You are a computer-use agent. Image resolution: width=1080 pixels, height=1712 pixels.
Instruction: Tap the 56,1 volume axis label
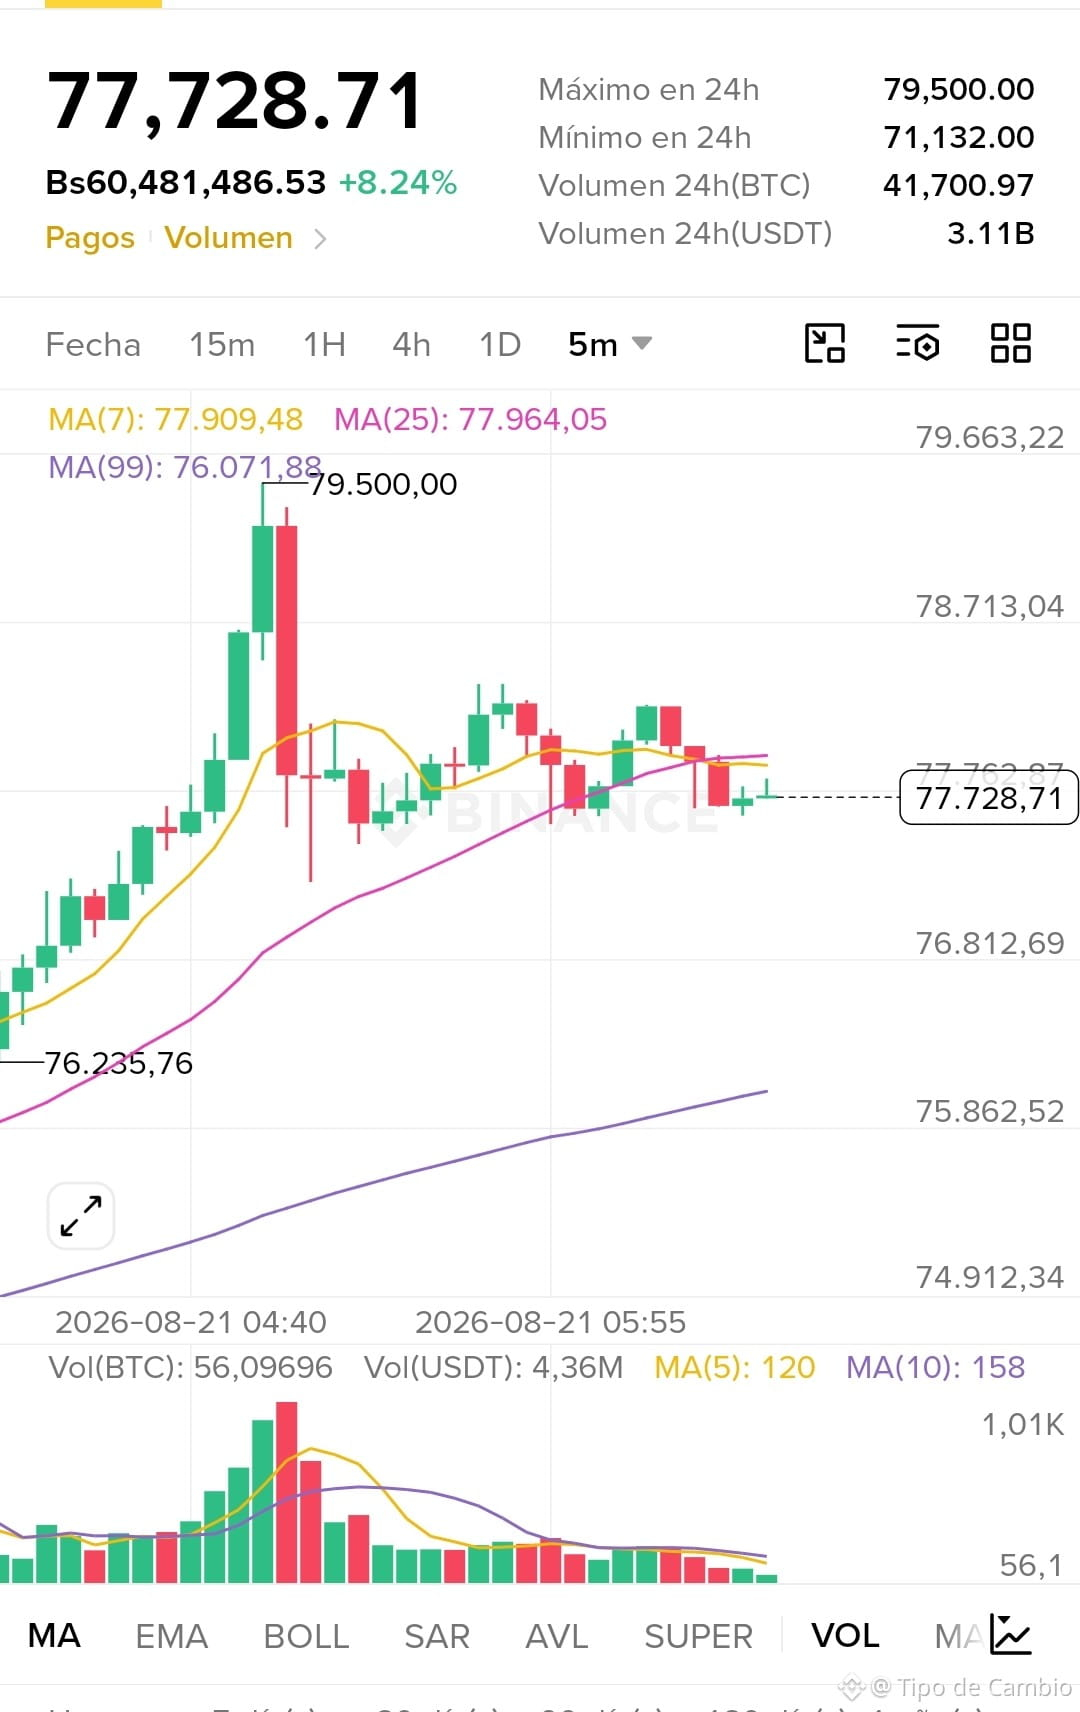point(1032,1565)
